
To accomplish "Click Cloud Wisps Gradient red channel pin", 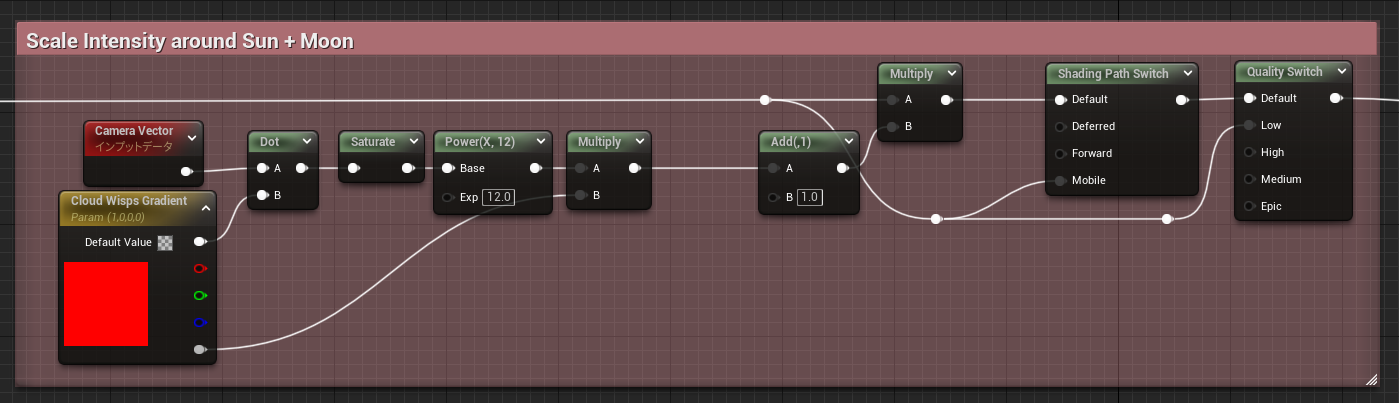I will (x=200, y=268).
